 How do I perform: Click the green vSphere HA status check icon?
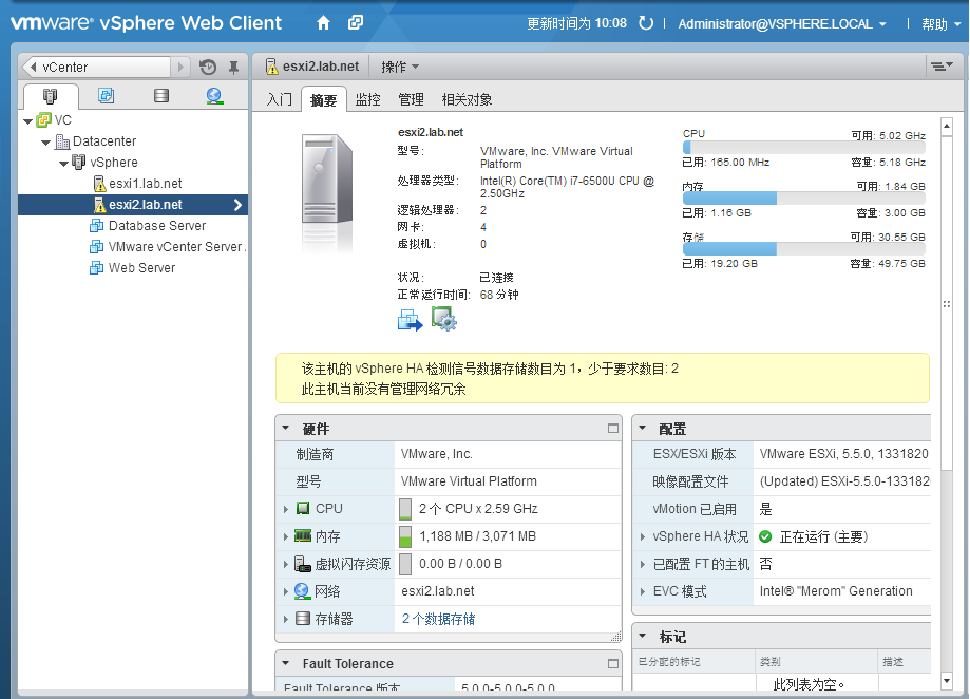pyautogui.click(x=766, y=537)
